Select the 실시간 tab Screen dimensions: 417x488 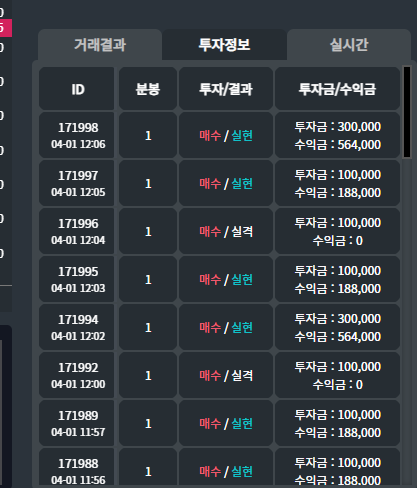tap(349, 45)
